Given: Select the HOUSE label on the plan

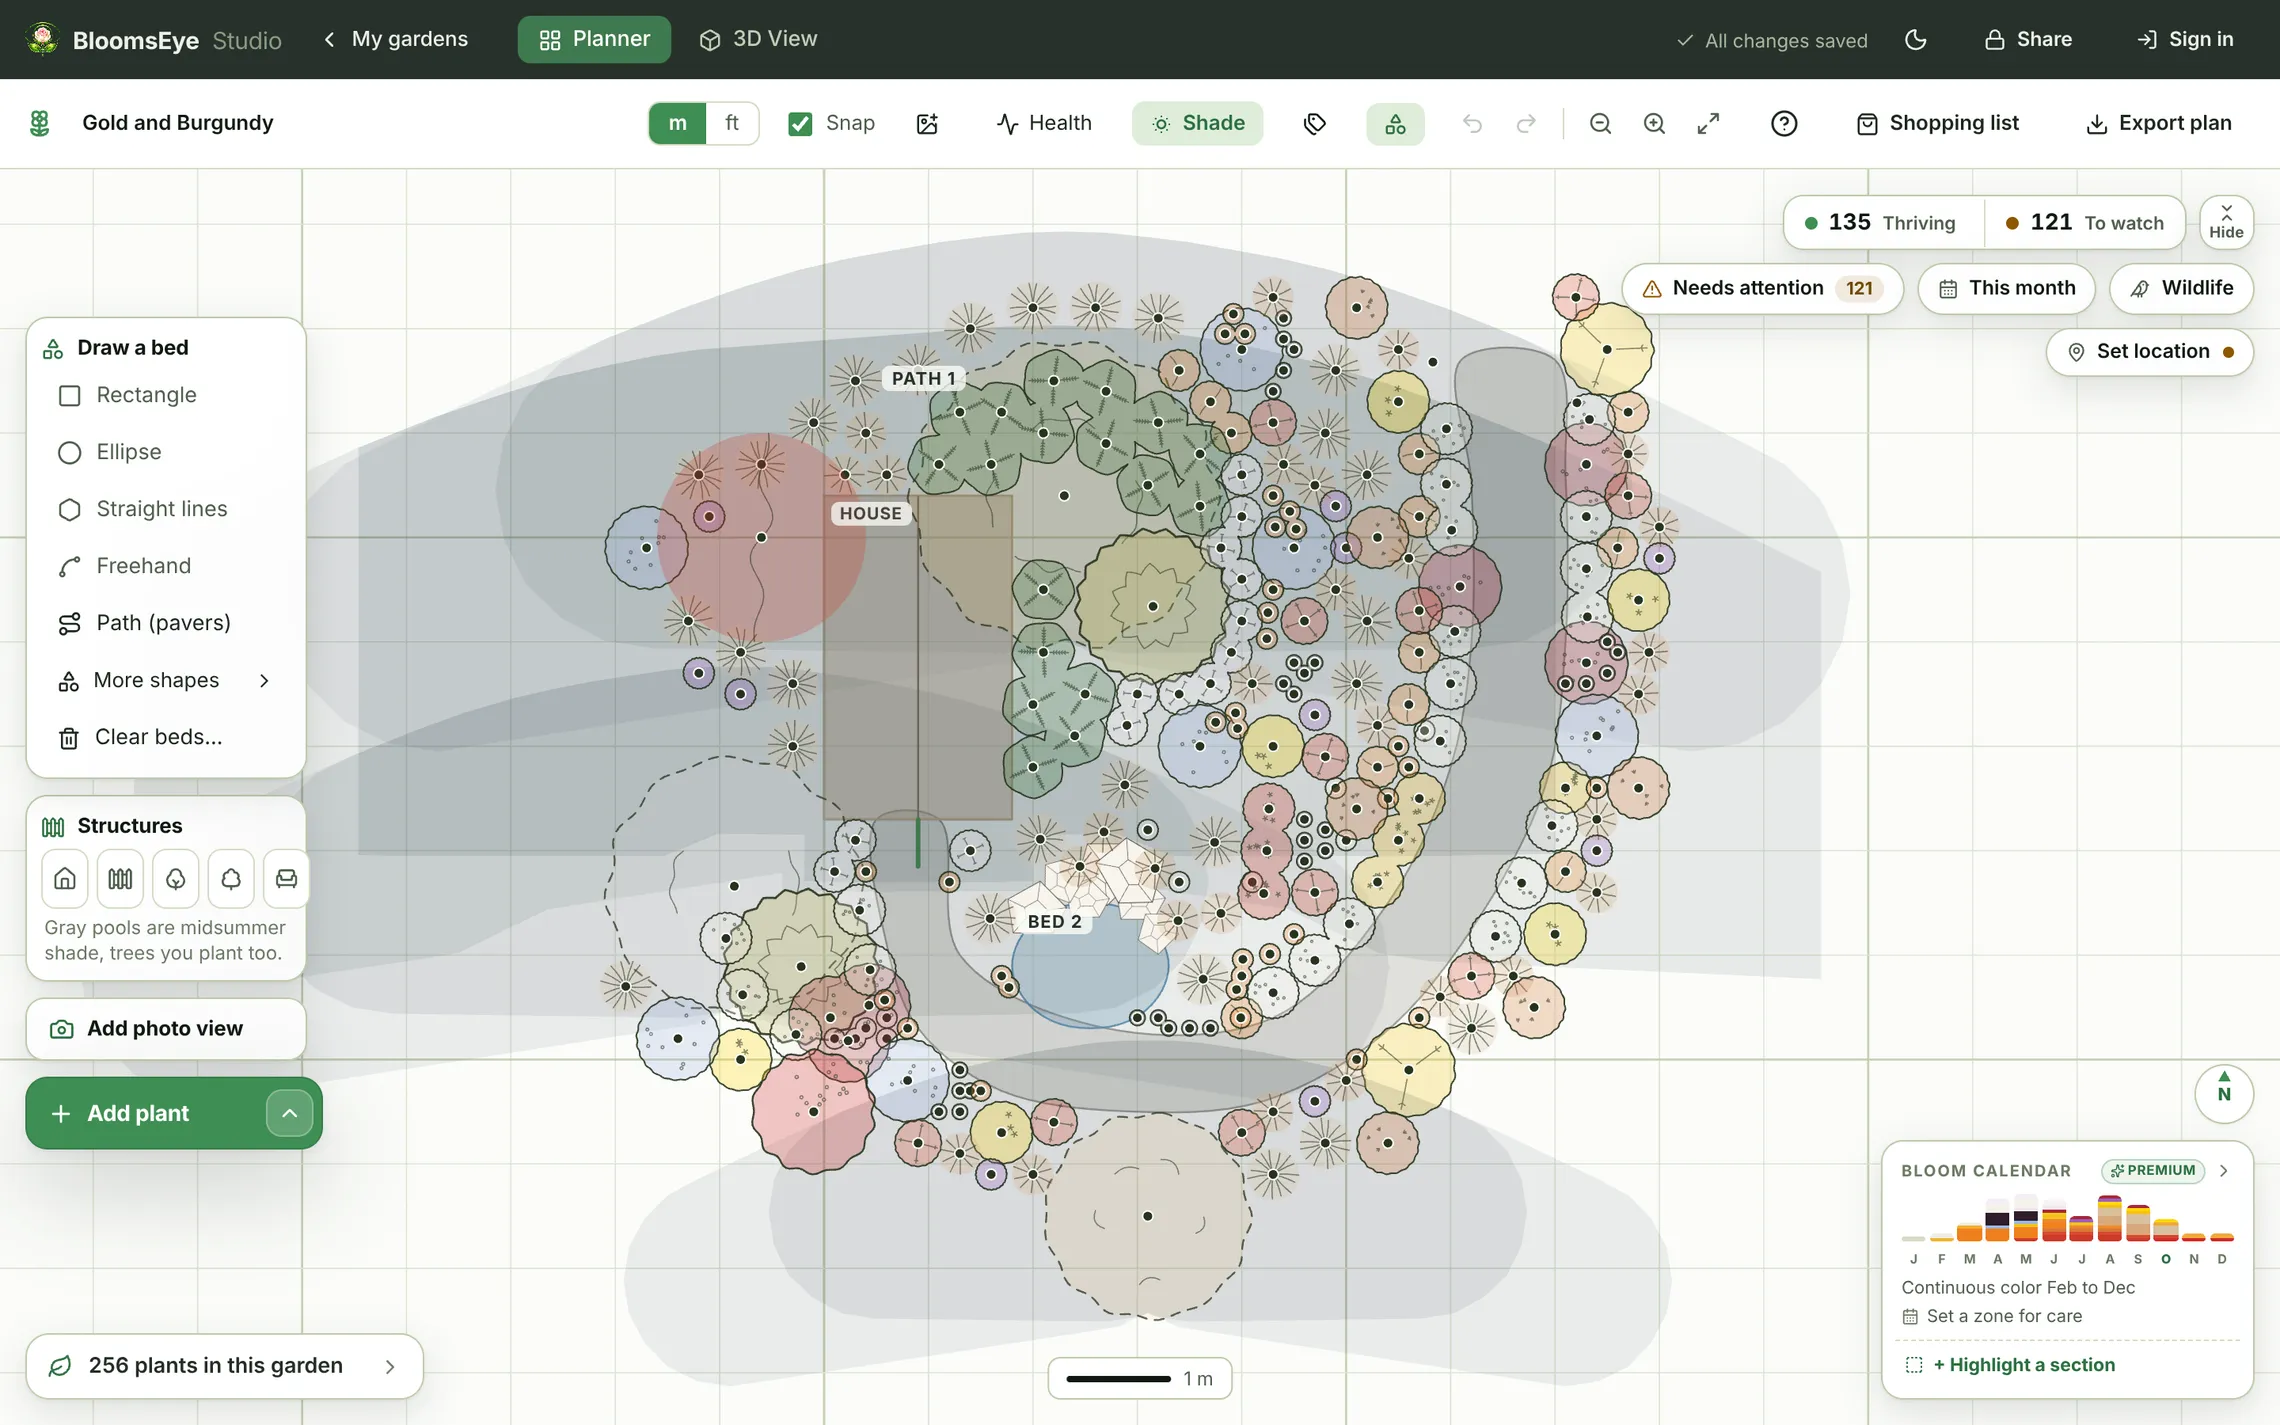Looking at the screenshot, I should (870, 514).
